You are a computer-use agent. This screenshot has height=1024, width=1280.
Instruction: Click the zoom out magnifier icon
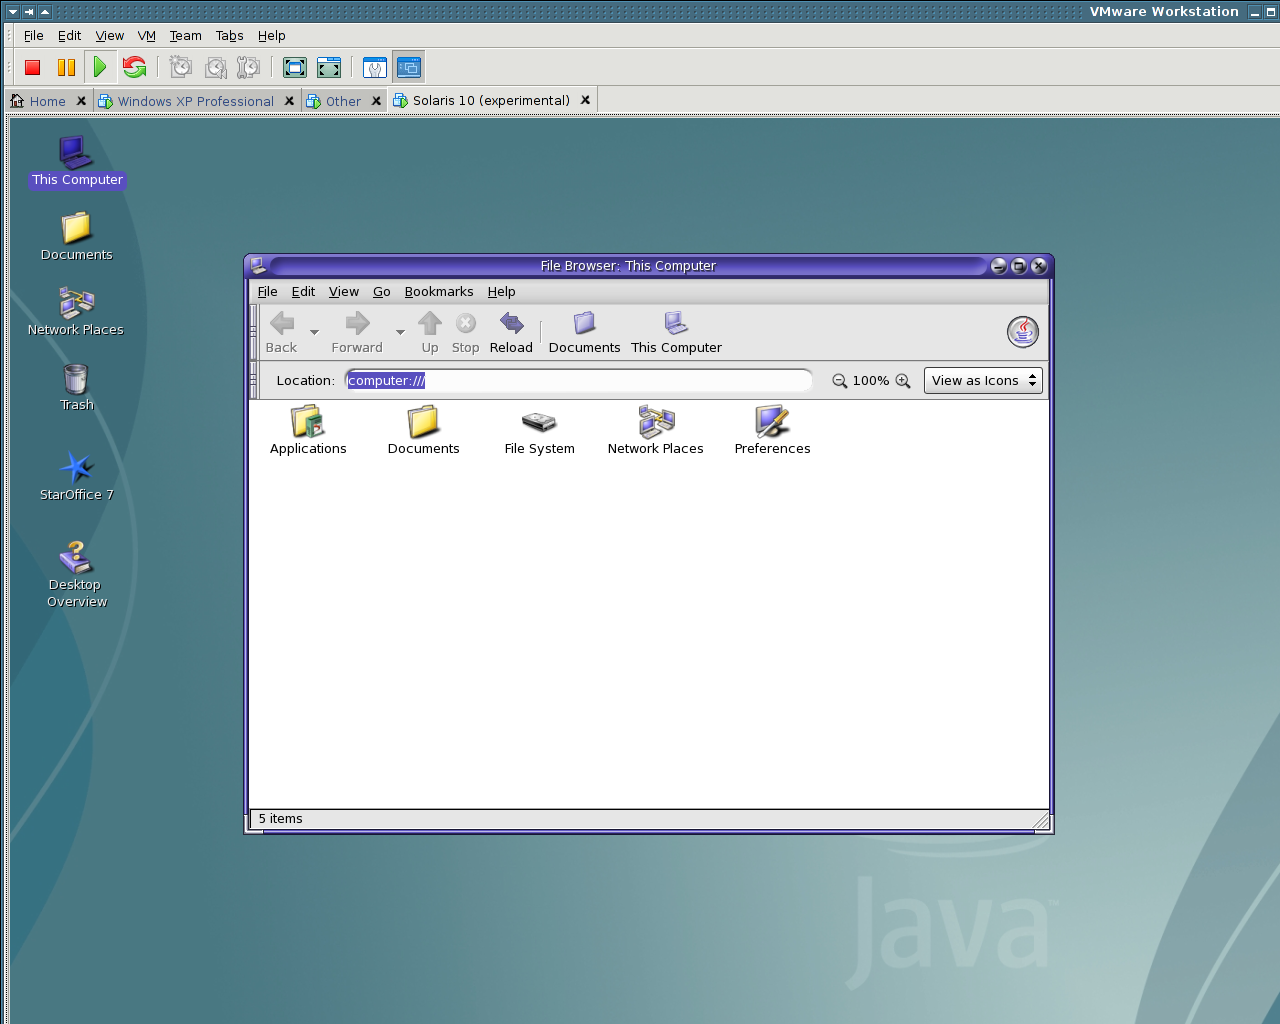click(x=840, y=381)
